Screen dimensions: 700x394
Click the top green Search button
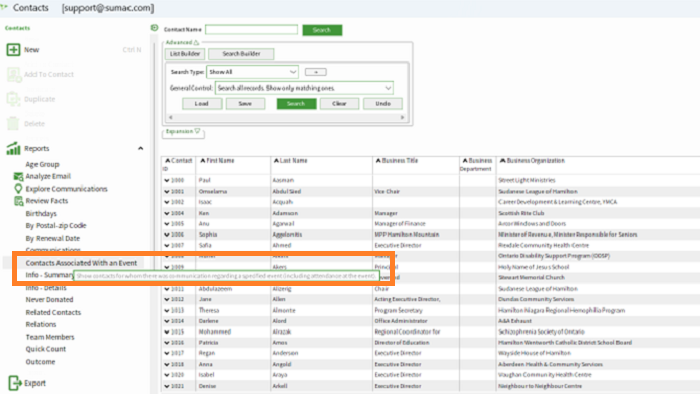[322, 30]
